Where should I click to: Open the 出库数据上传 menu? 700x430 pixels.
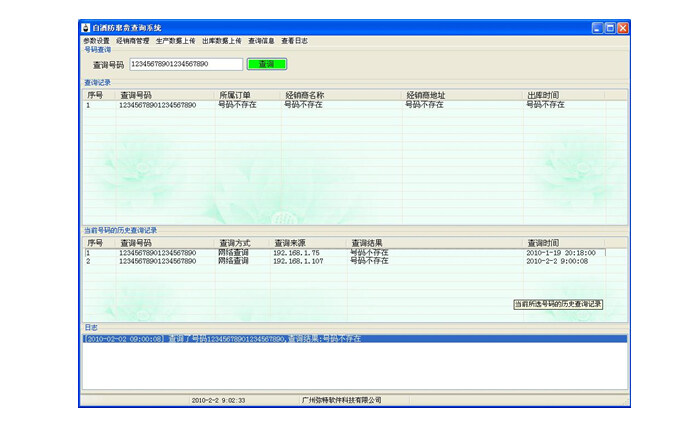[x=221, y=41]
